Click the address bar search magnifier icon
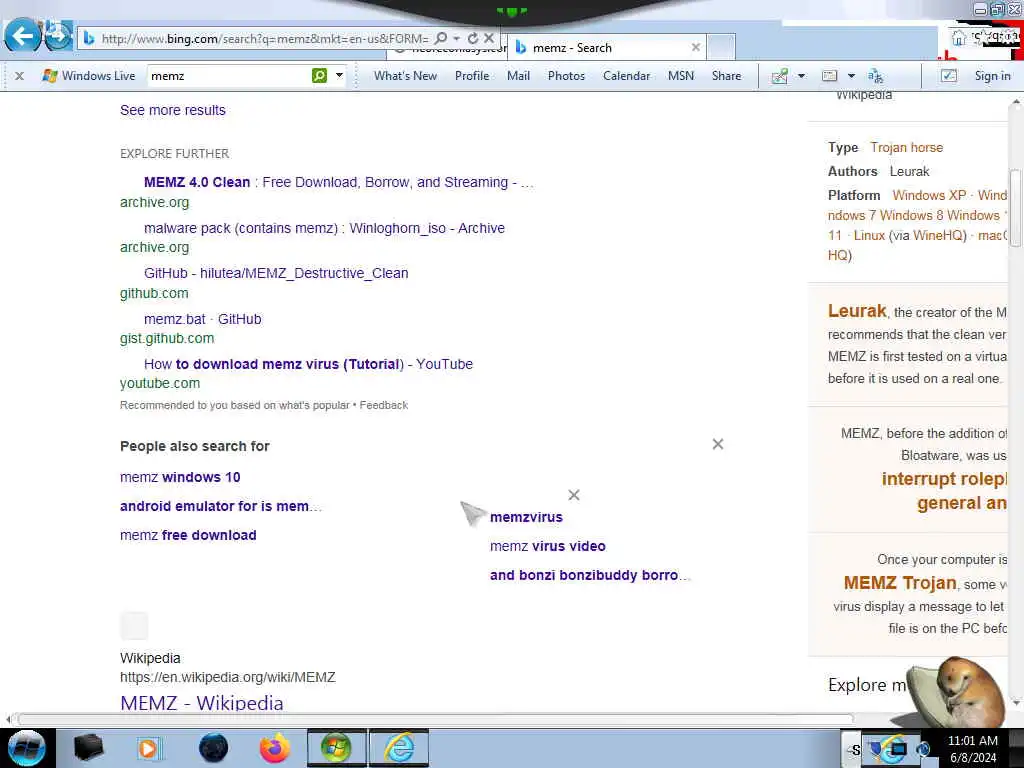This screenshot has height=768, width=1024. [x=441, y=39]
